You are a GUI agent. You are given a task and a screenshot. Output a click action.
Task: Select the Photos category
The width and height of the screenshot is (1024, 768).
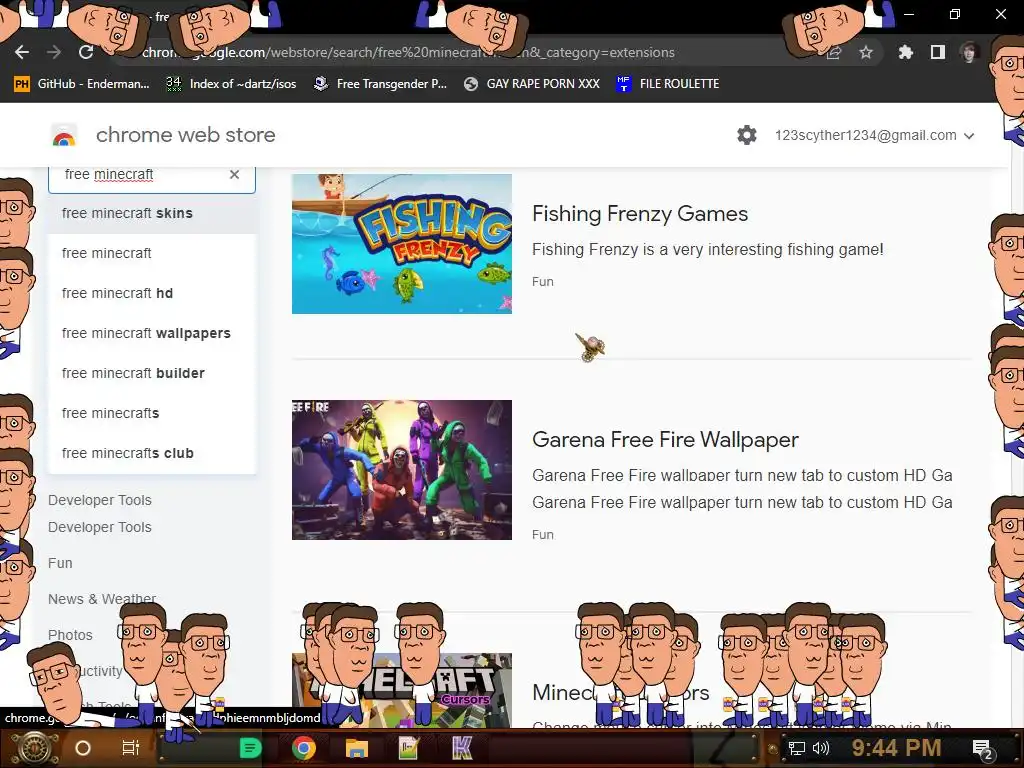(x=70, y=635)
